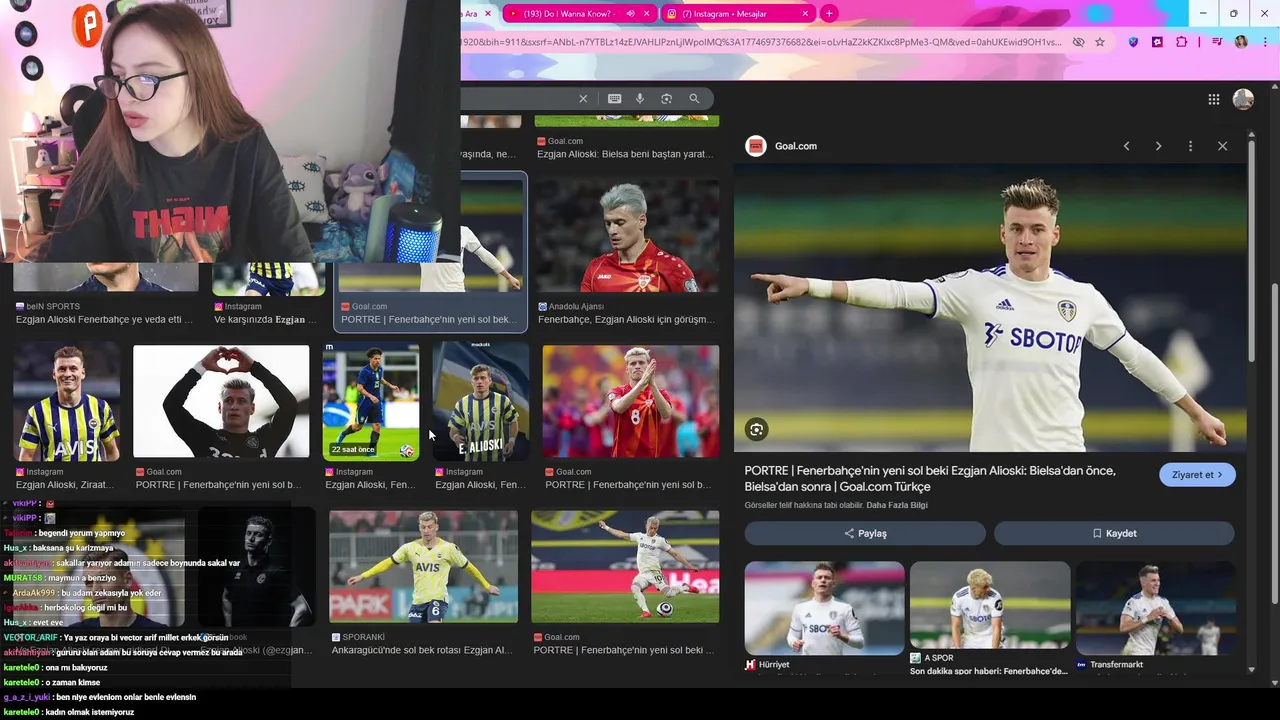Click the 'Son dakika spor haberi' caption

[x=988, y=671]
